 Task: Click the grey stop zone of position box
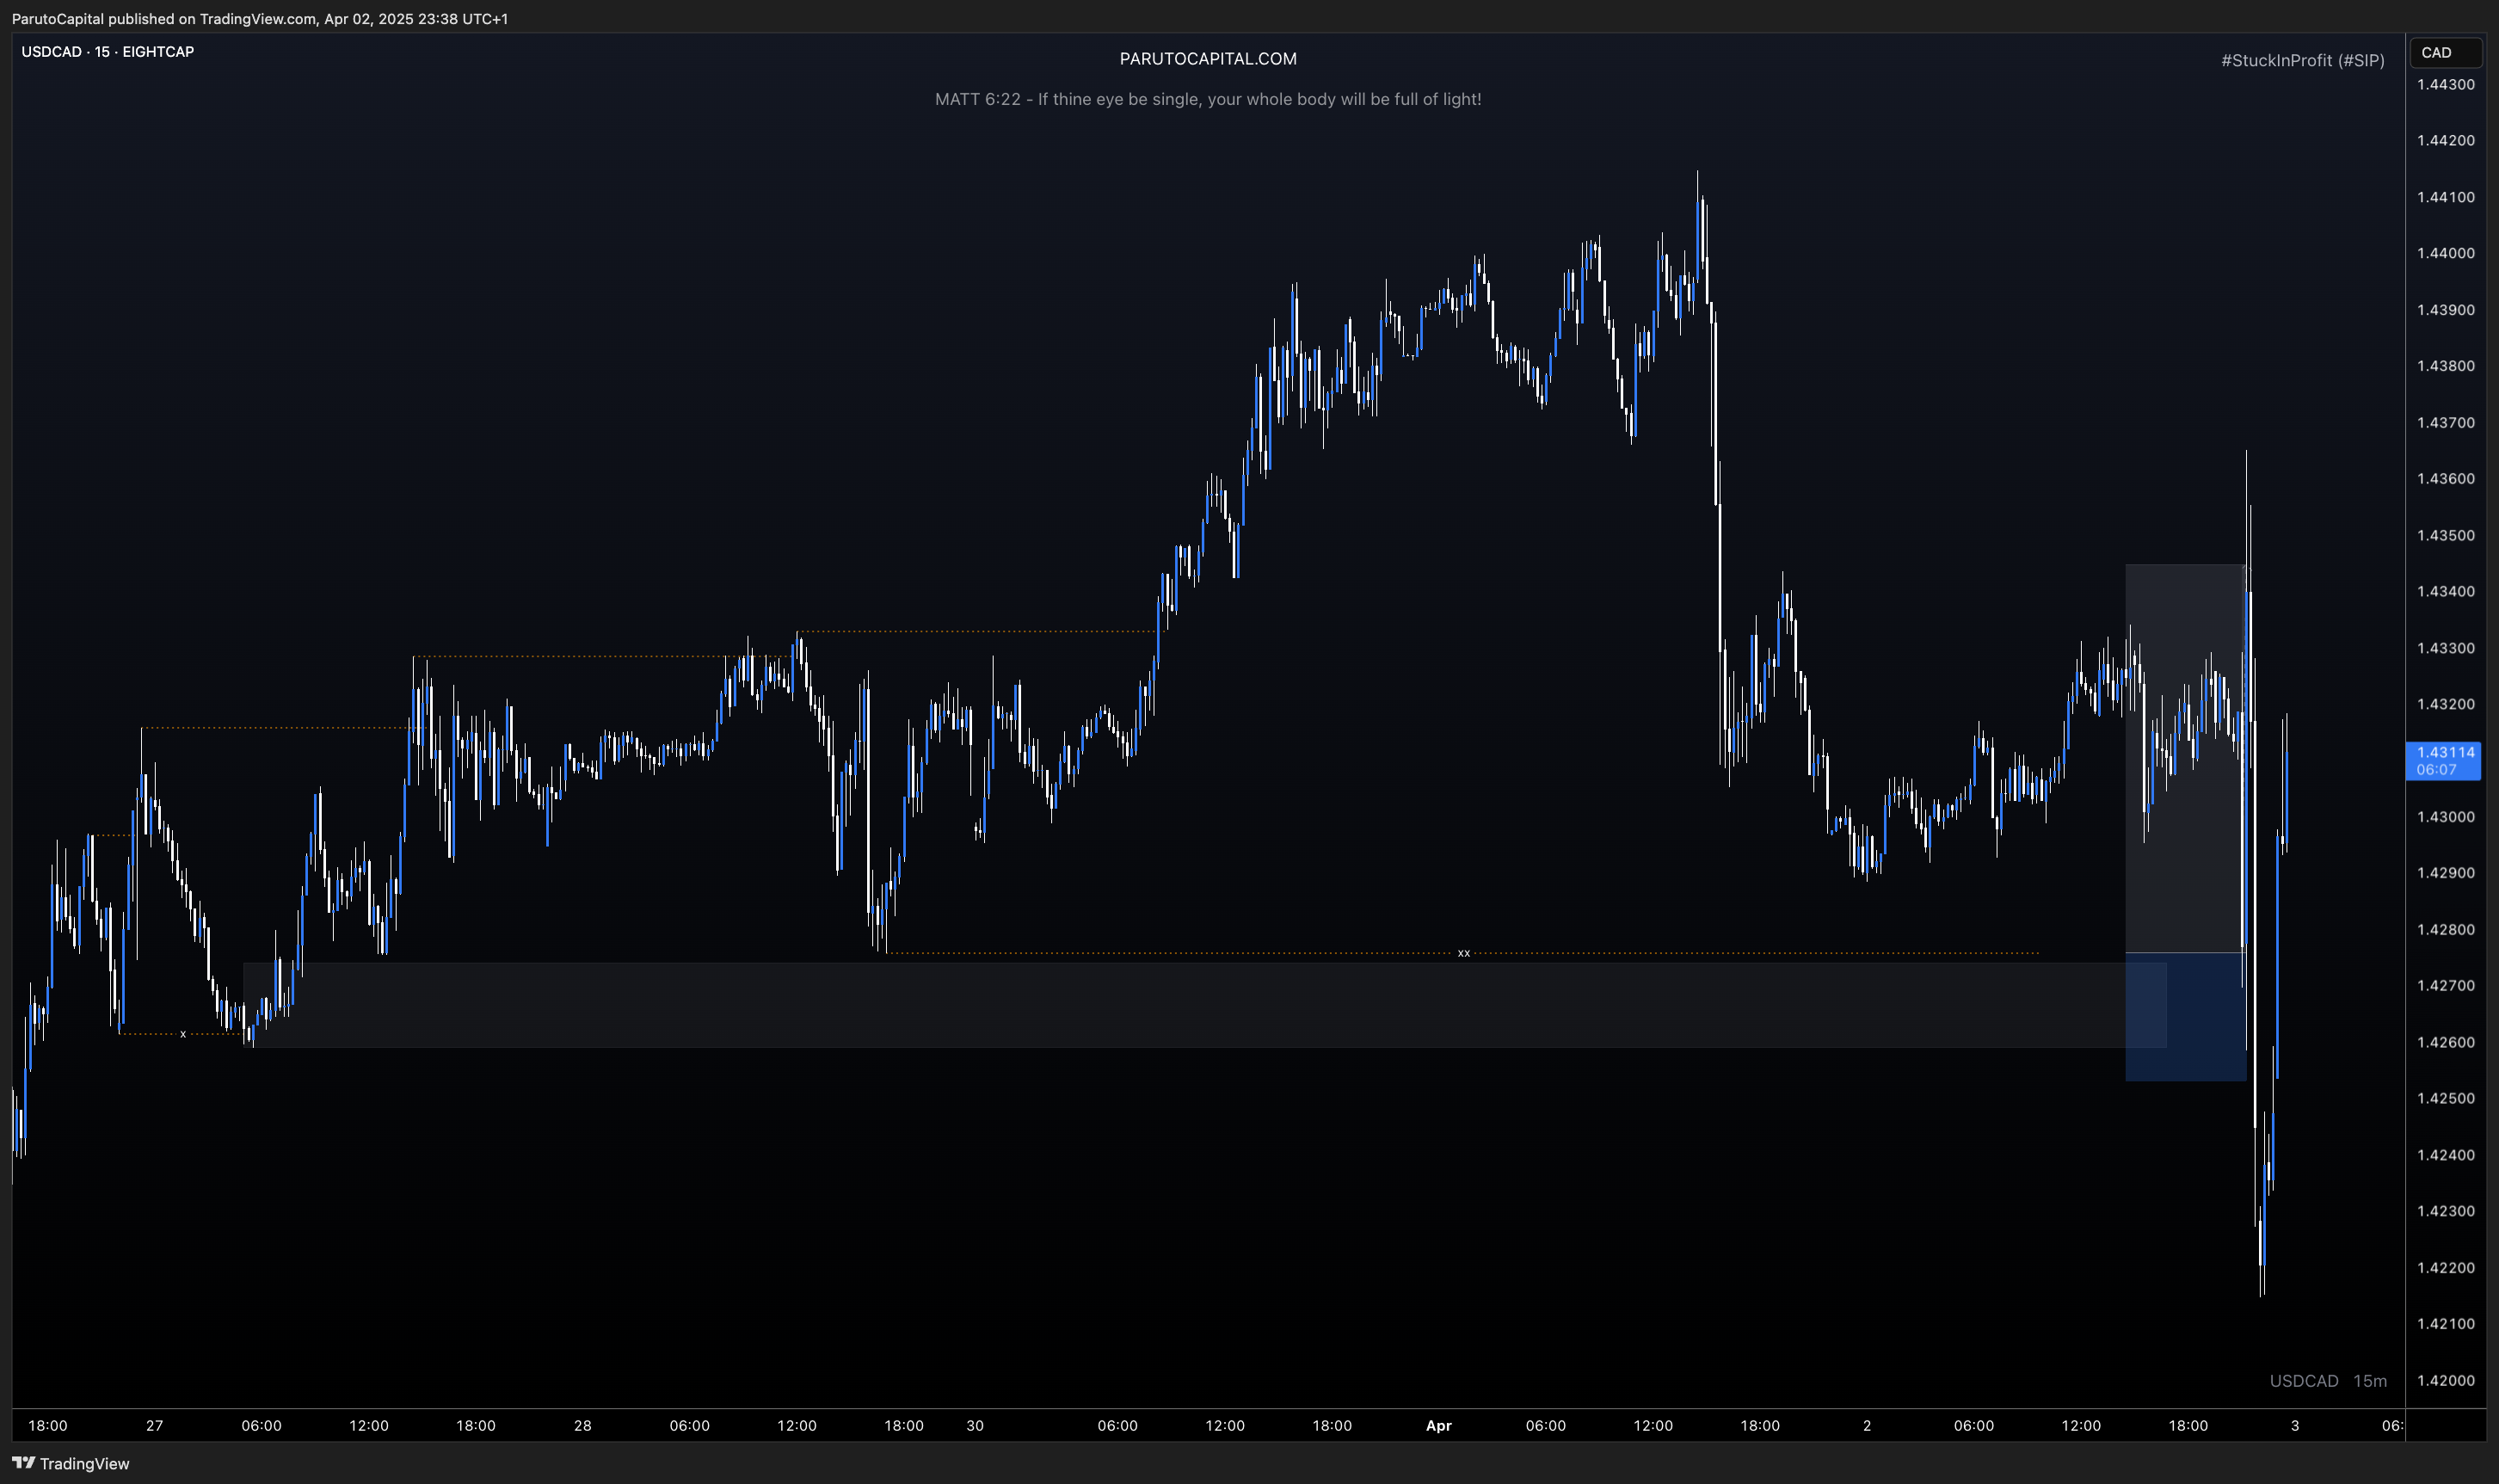point(2185,759)
